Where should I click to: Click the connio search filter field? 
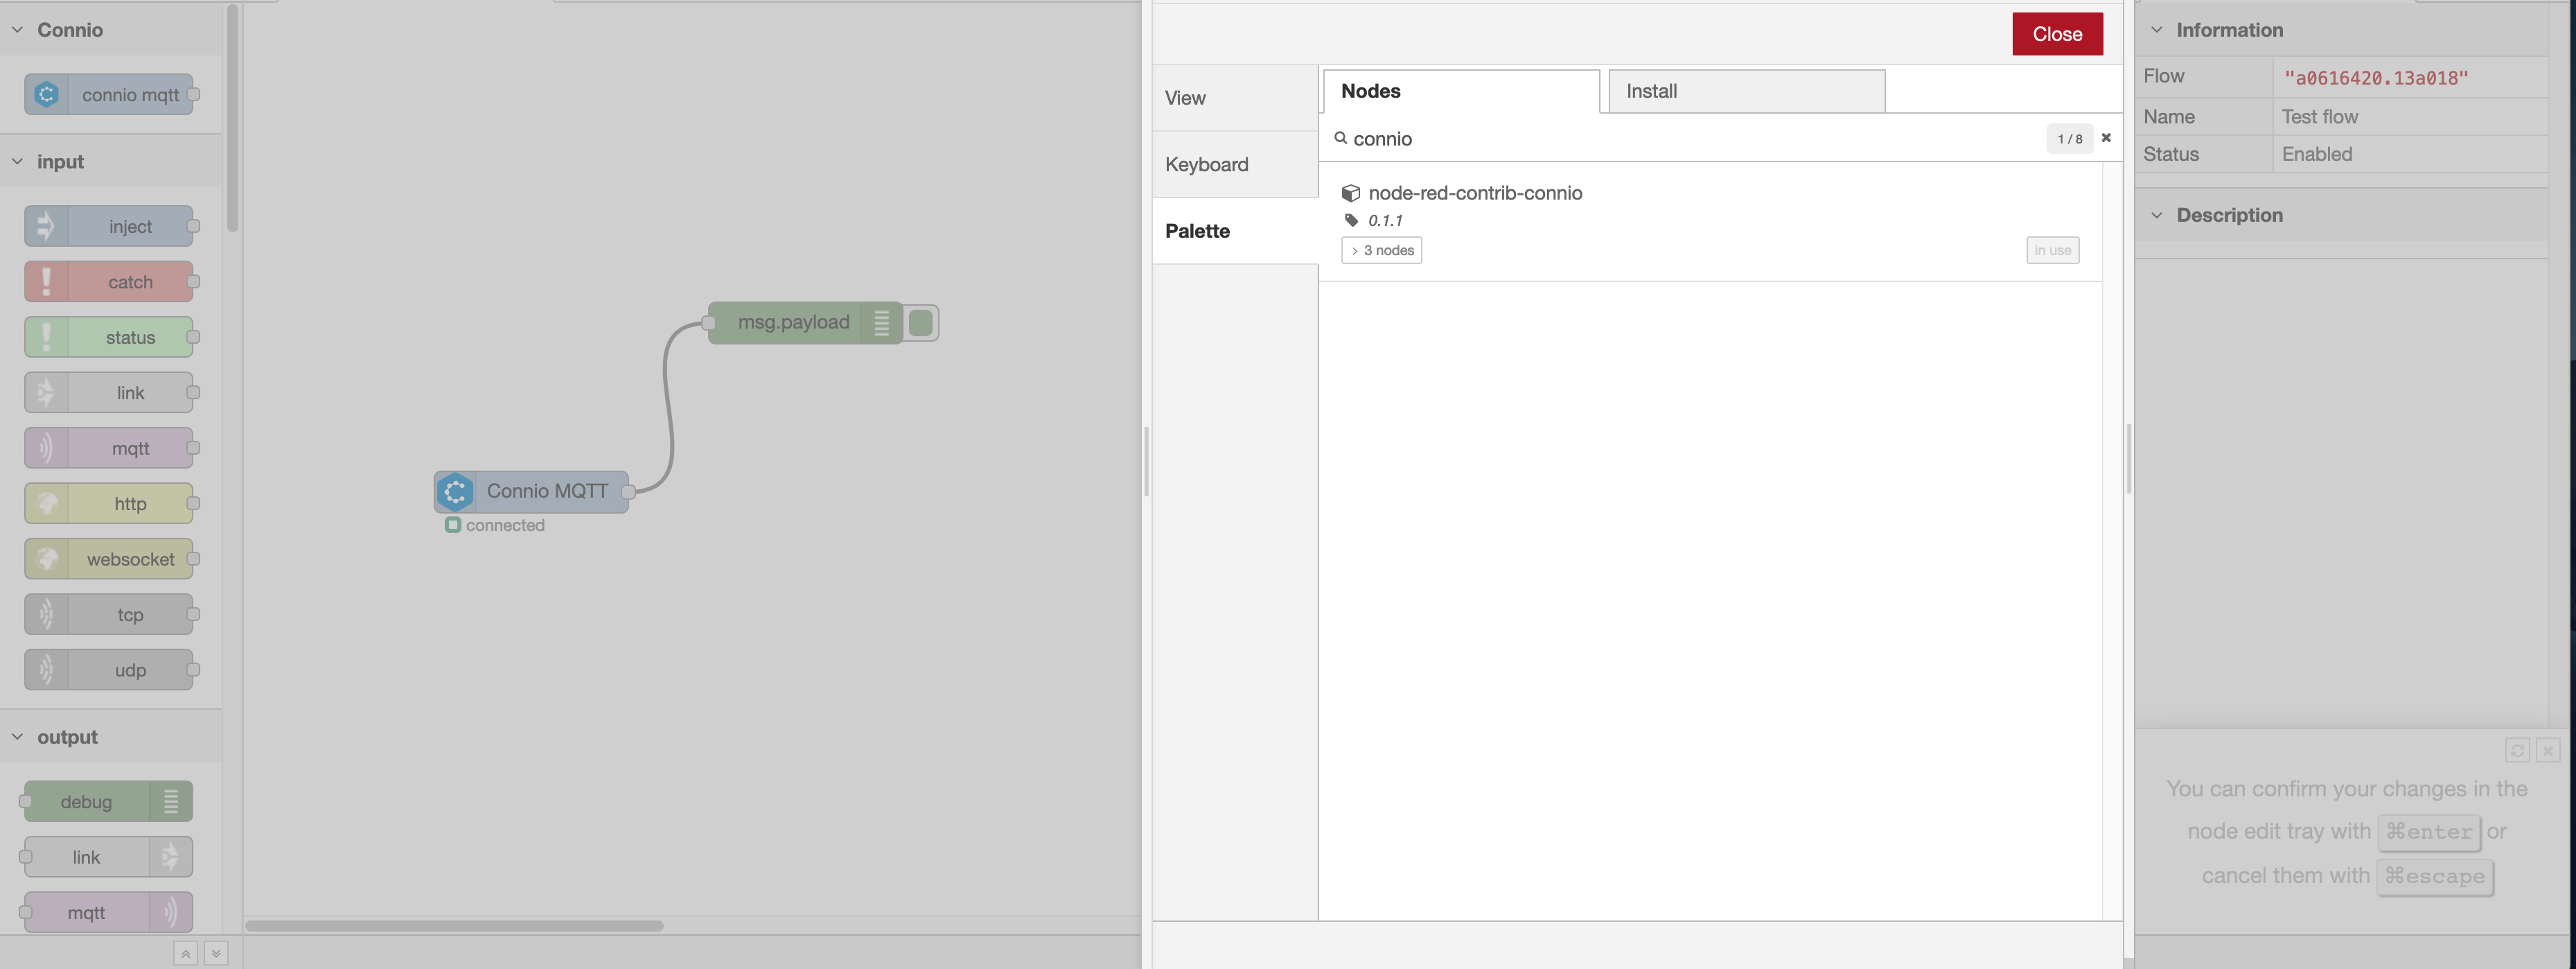point(1690,139)
